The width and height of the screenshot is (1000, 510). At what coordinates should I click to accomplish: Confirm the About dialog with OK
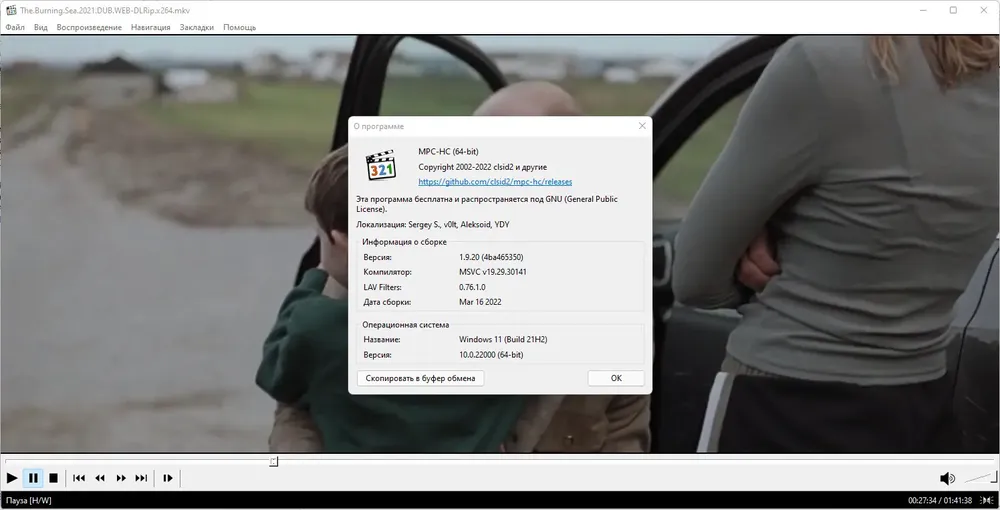pos(616,378)
